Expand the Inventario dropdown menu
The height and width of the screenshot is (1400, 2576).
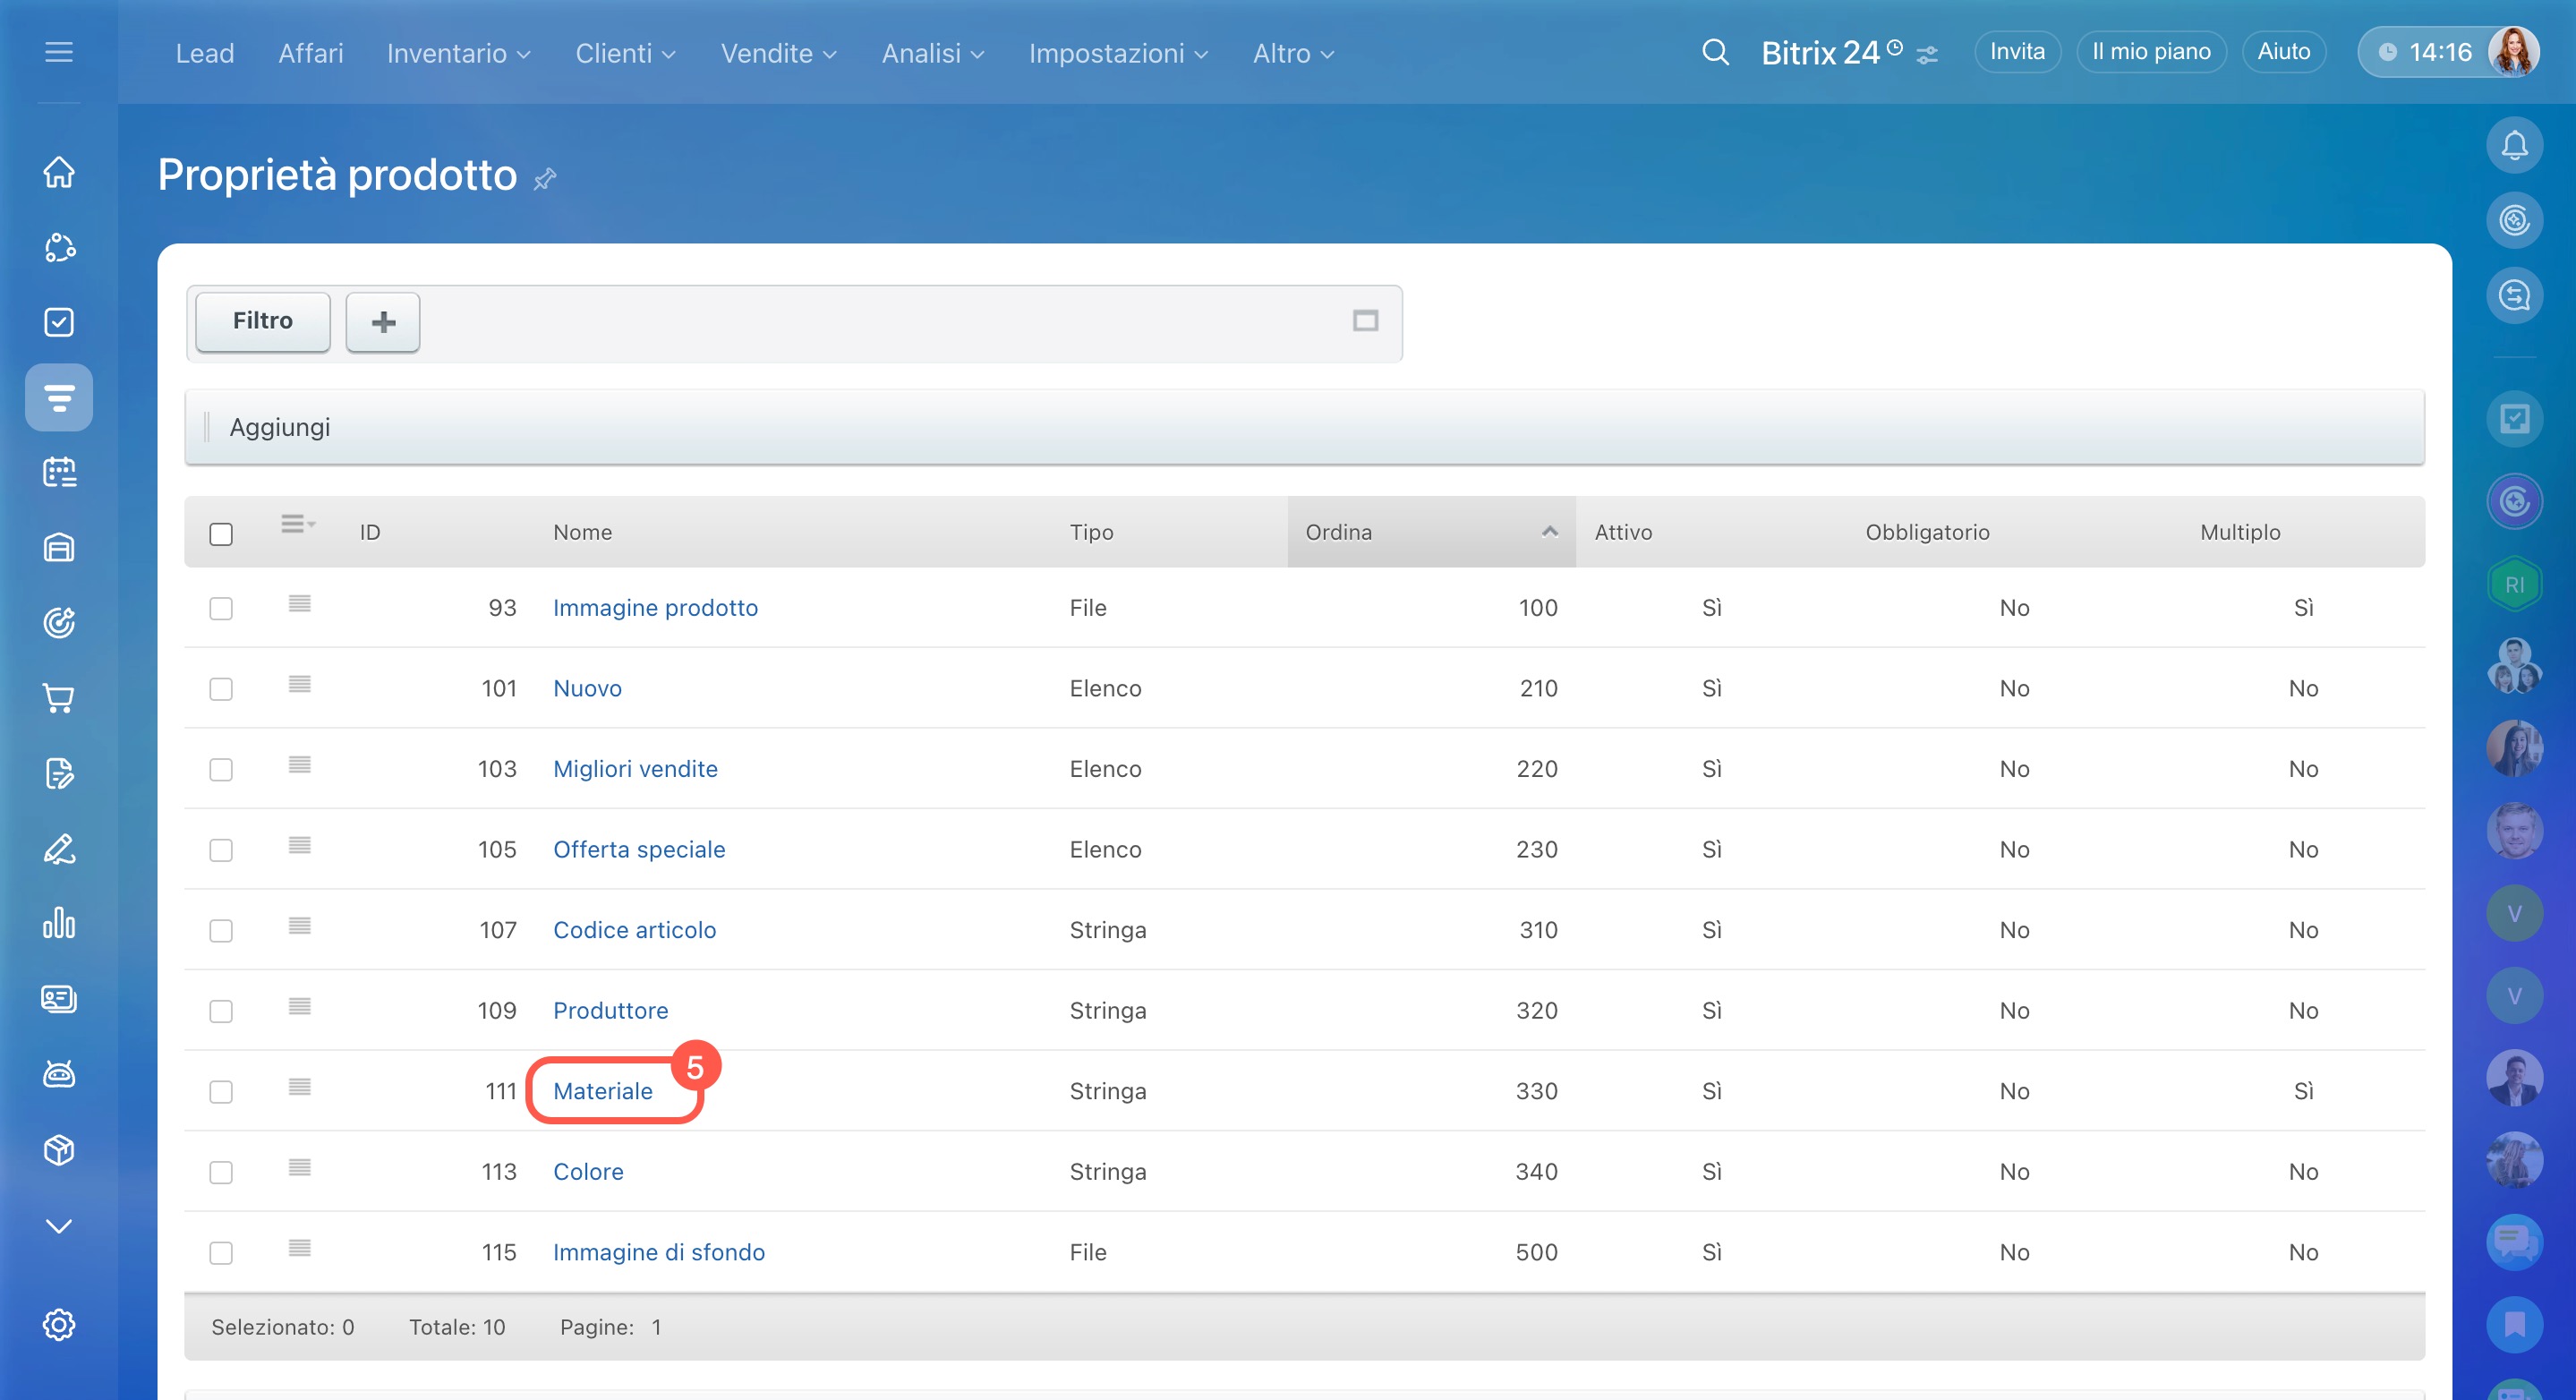tap(458, 54)
